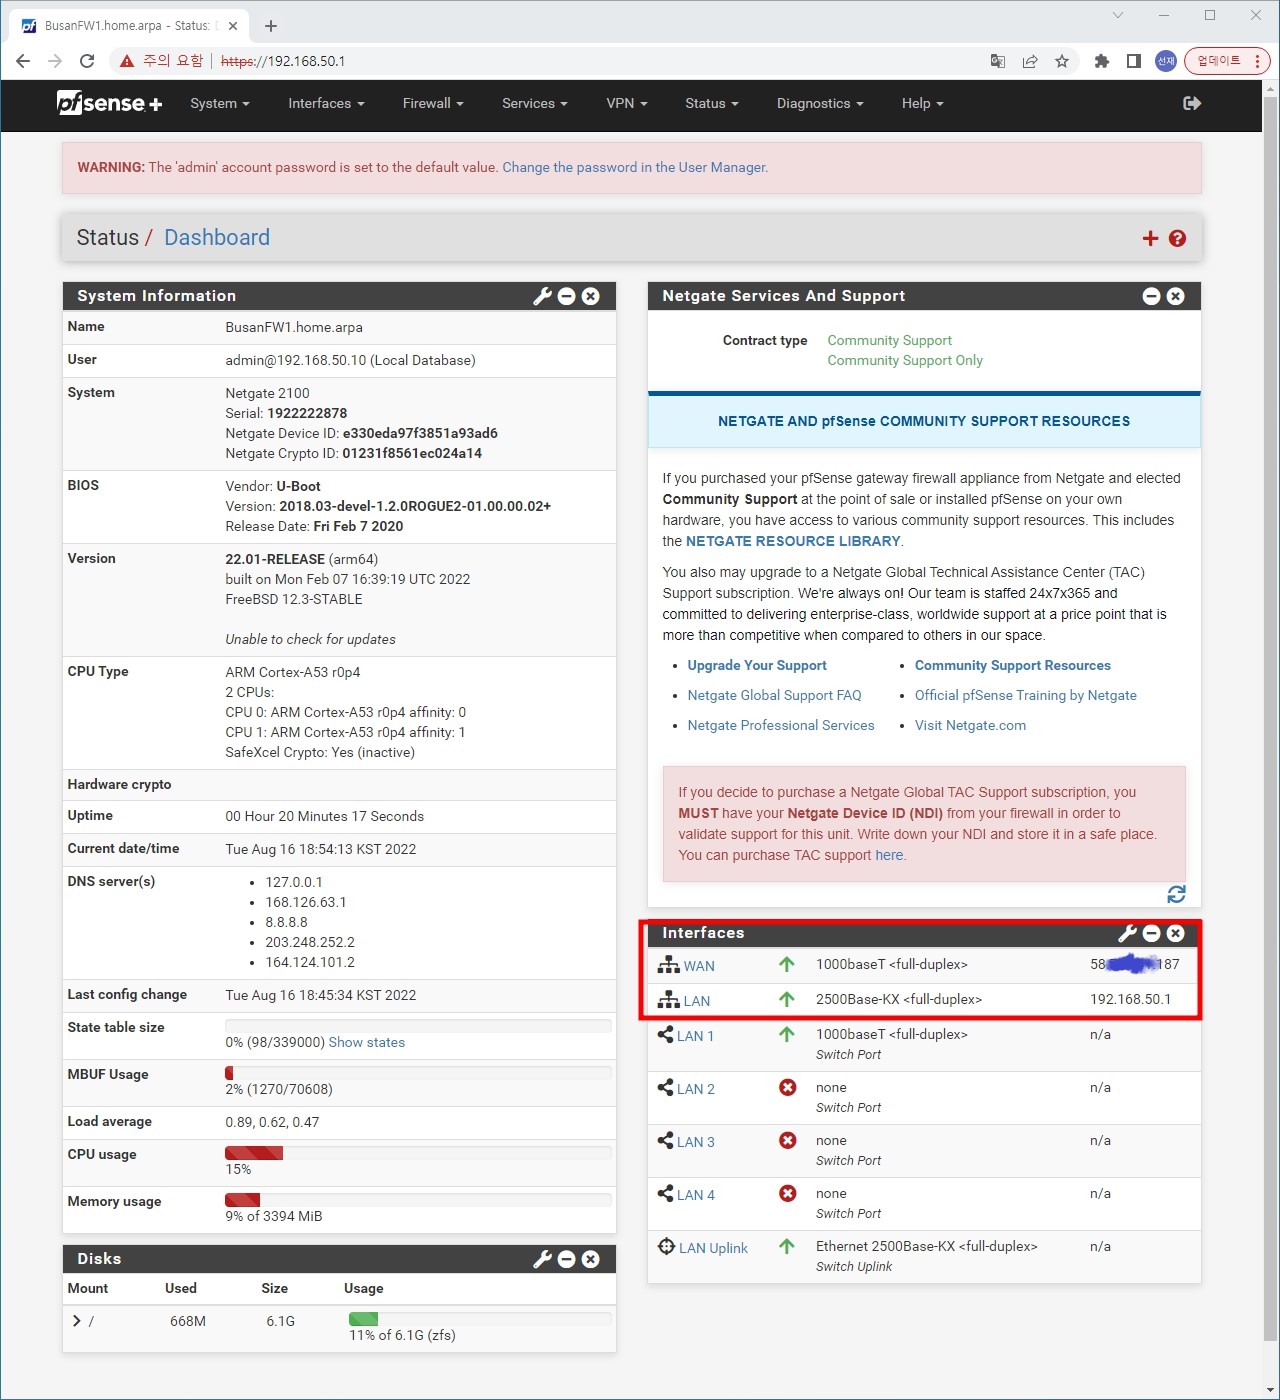Click the browser address bar URL
The height and width of the screenshot is (1400, 1280).
283,61
